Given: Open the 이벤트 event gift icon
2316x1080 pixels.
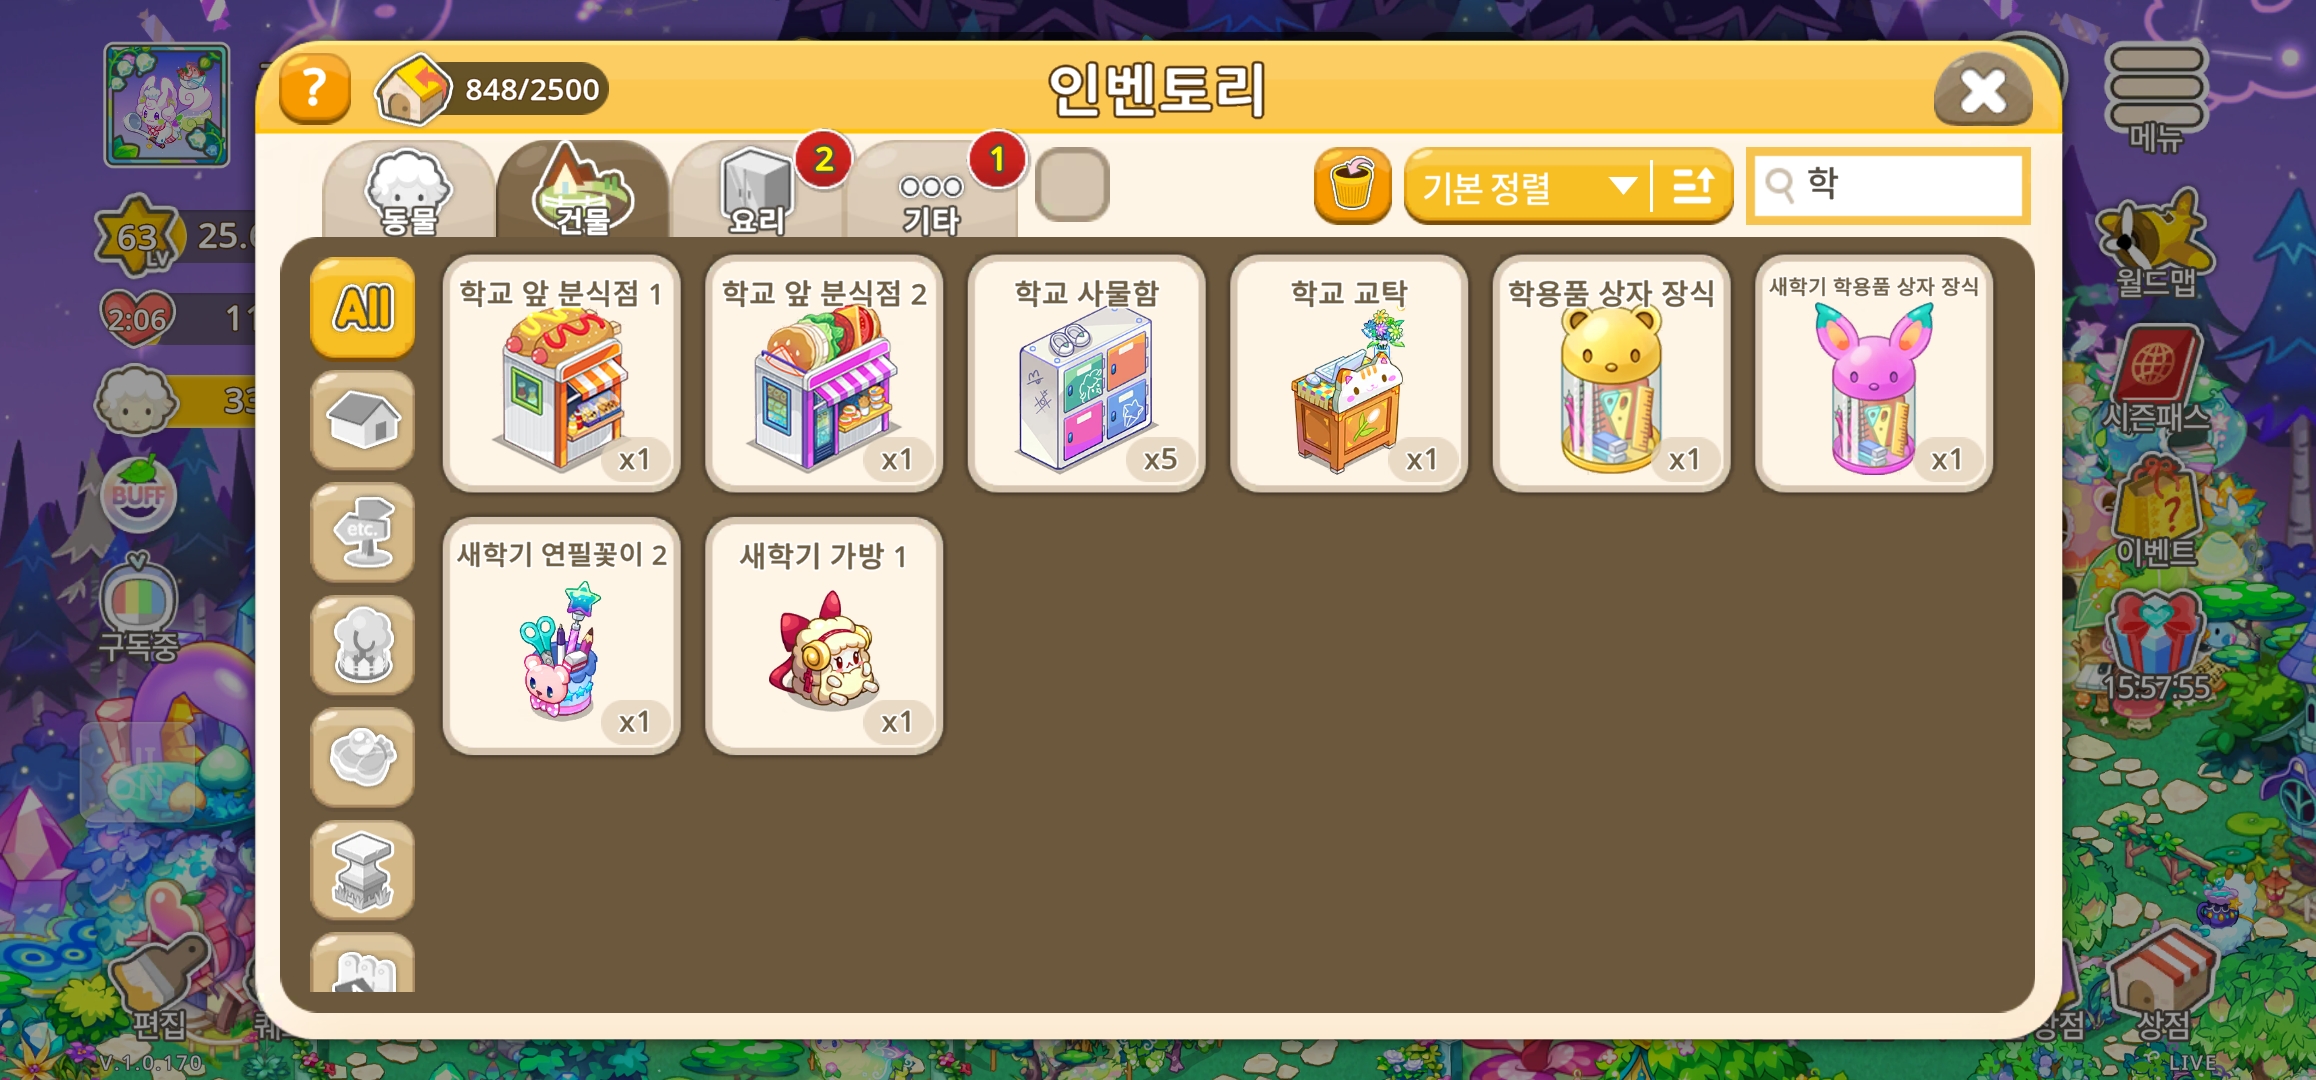Looking at the screenshot, I should [x=2156, y=514].
